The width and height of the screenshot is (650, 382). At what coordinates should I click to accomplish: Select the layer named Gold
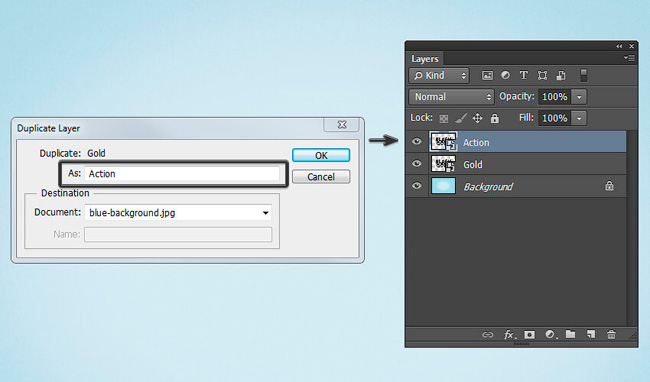click(x=473, y=164)
